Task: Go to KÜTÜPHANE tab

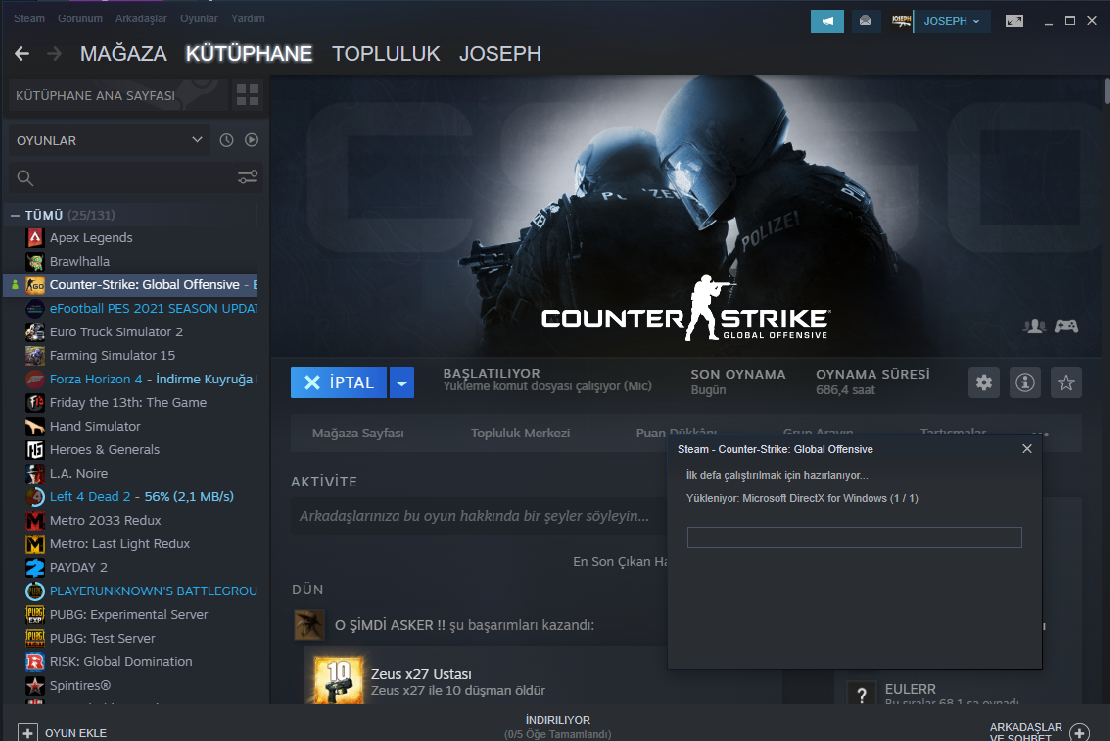Action: (x=248, y=54)
